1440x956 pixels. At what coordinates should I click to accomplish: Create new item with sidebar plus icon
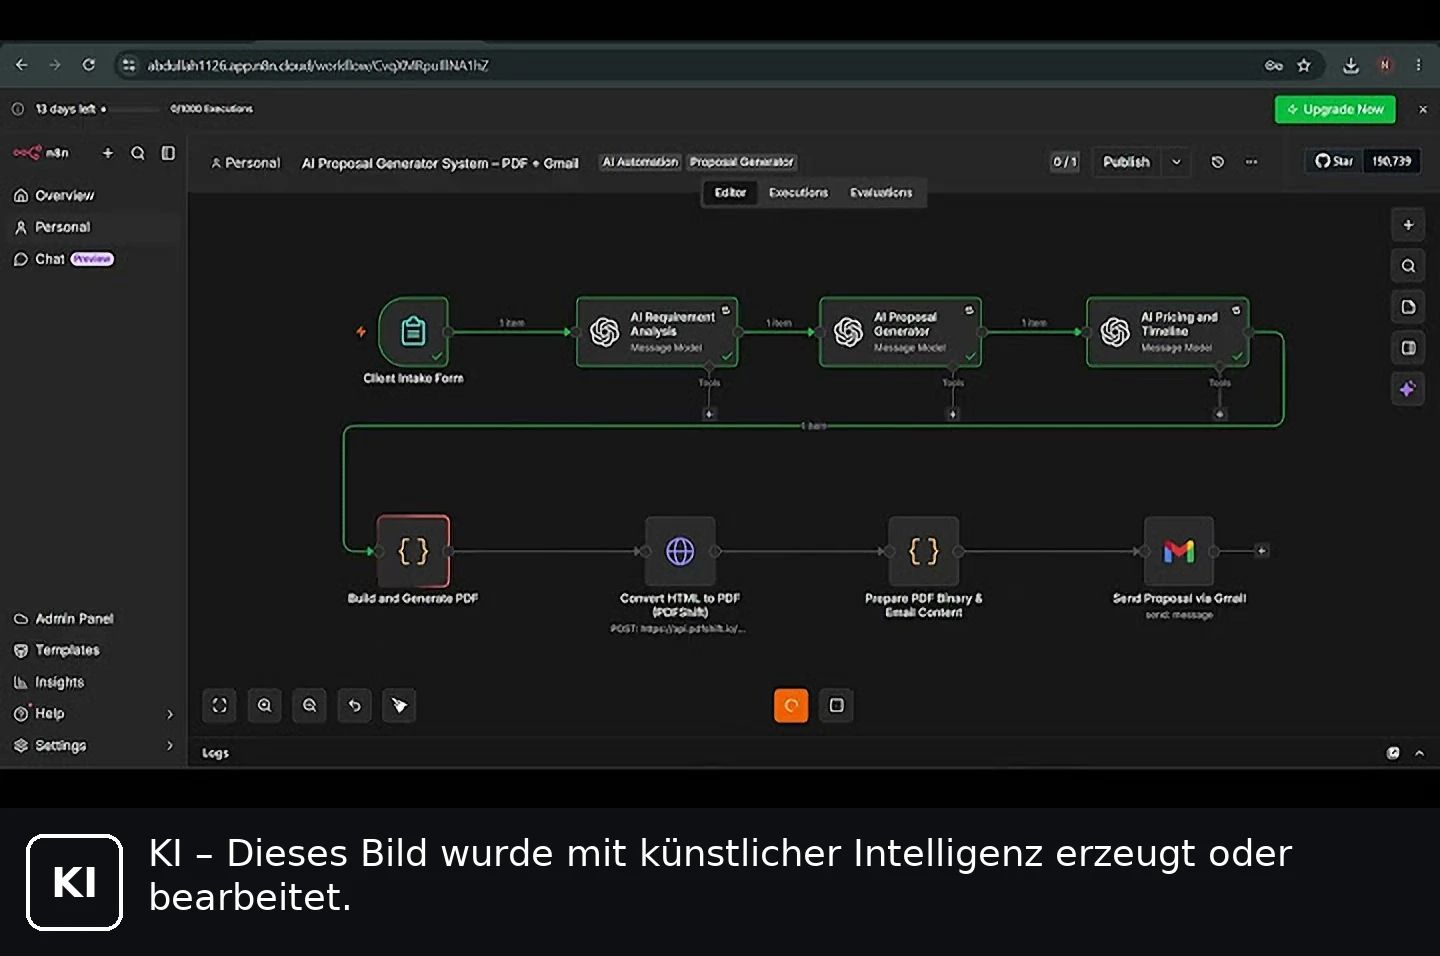pyautogui.click(x=108, y=153)
